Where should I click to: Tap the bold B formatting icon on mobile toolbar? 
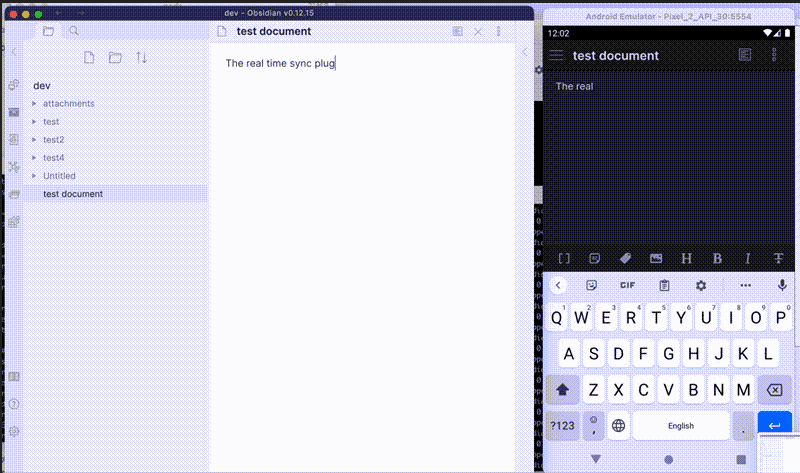717,259
